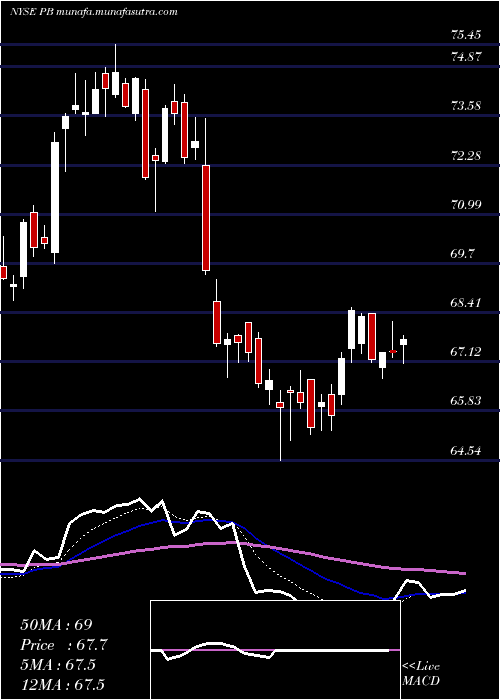
Task: Select the 70.99 price level label
Action: coord(466,205)
